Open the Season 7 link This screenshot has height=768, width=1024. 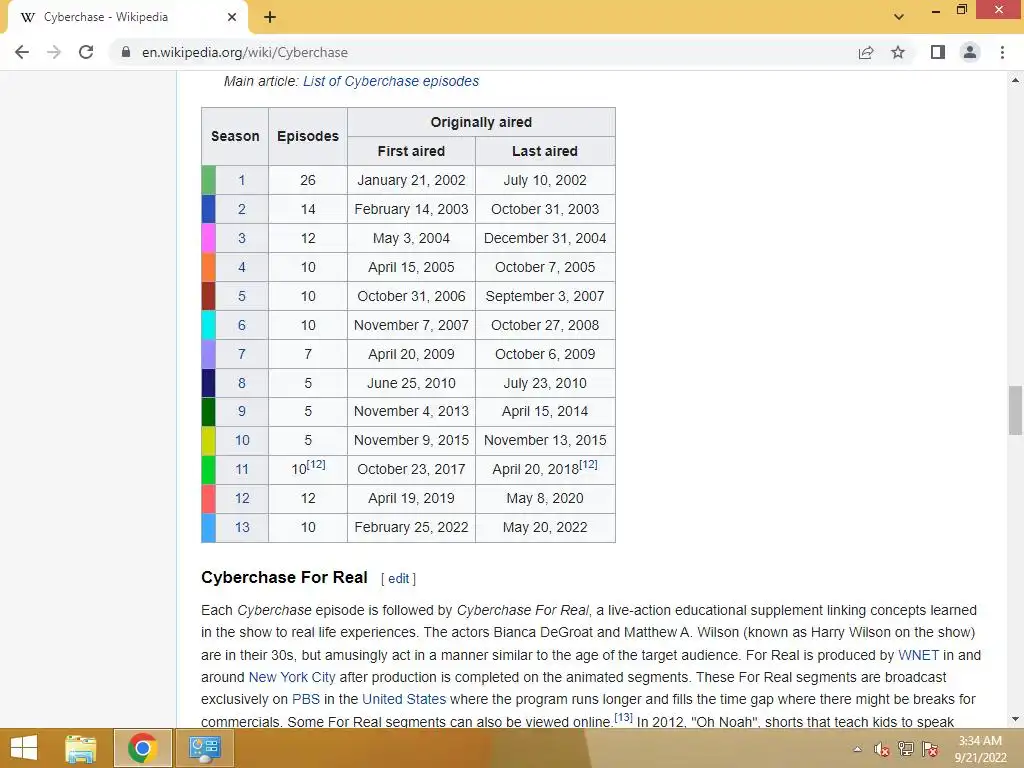tap(242, 354)
